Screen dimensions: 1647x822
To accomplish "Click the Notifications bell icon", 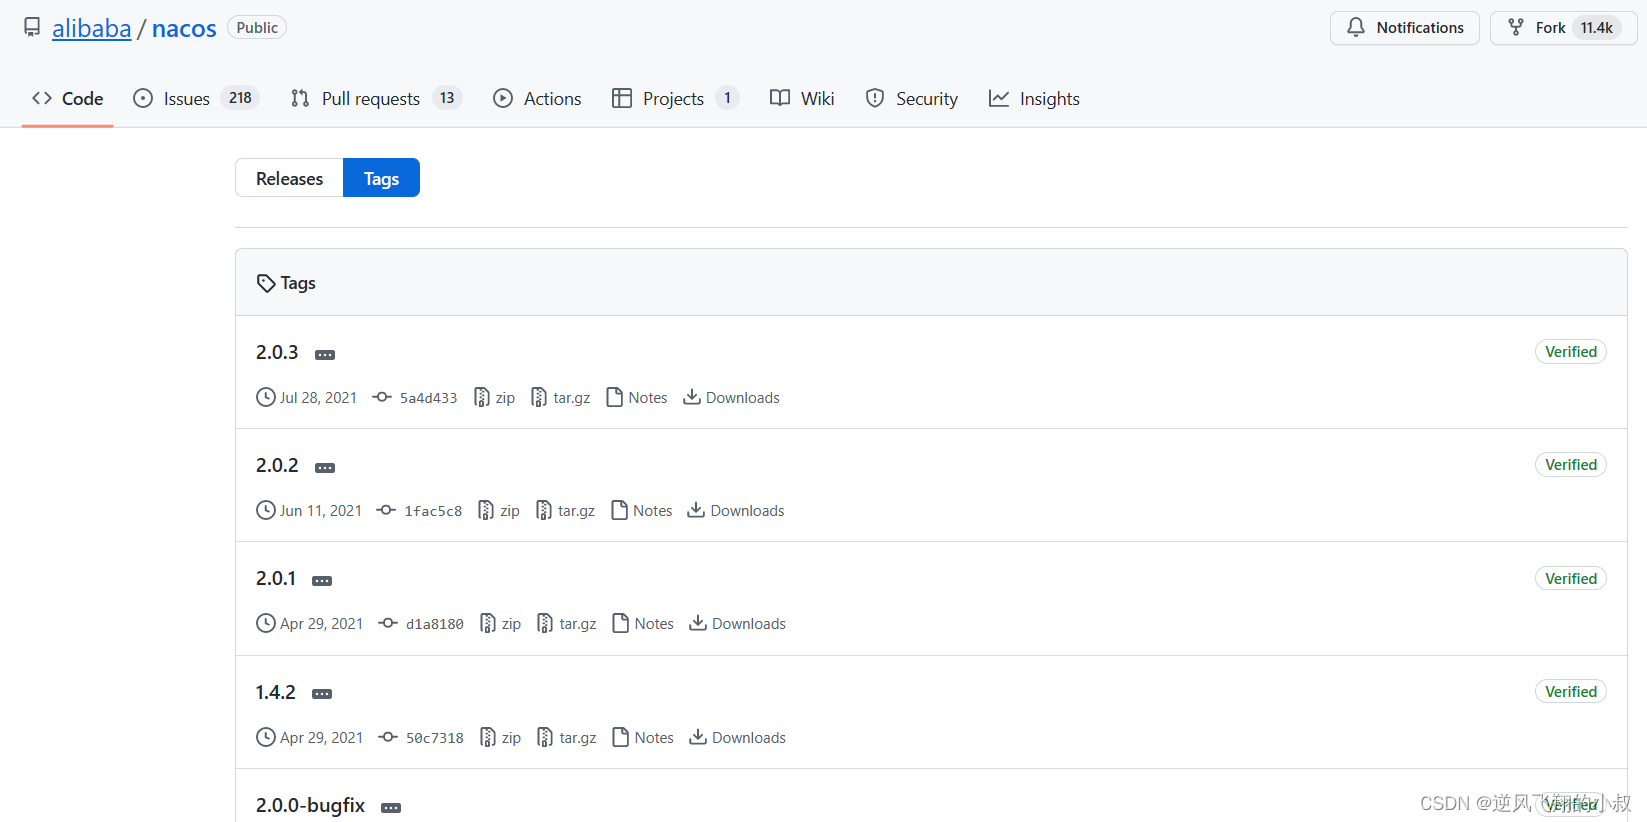I will coord(1356,28).
